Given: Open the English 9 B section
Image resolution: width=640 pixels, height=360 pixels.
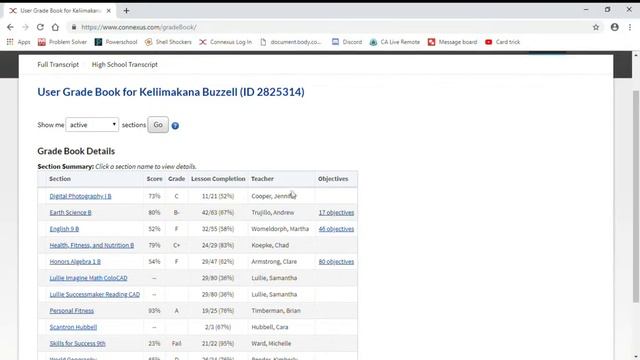Looking at the screenshot, I should point(64,229).
